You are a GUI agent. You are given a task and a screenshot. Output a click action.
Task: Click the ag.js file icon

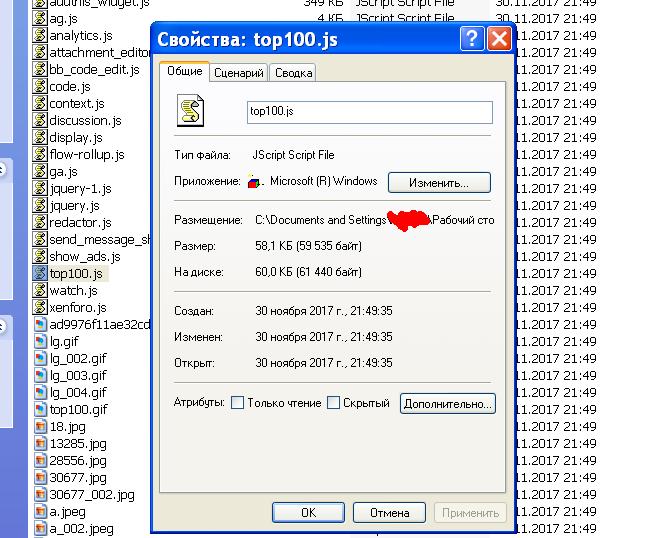coord(40,19)
